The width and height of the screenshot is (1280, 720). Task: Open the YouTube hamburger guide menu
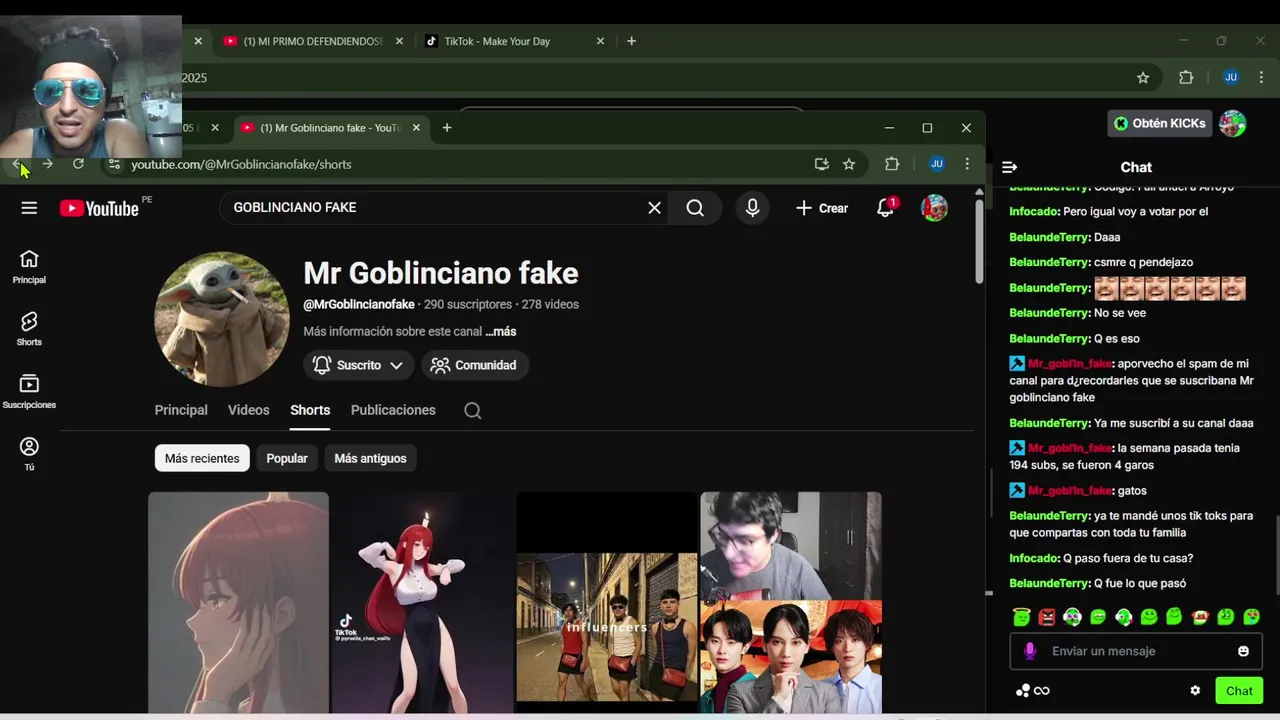[x=29, y=208]
